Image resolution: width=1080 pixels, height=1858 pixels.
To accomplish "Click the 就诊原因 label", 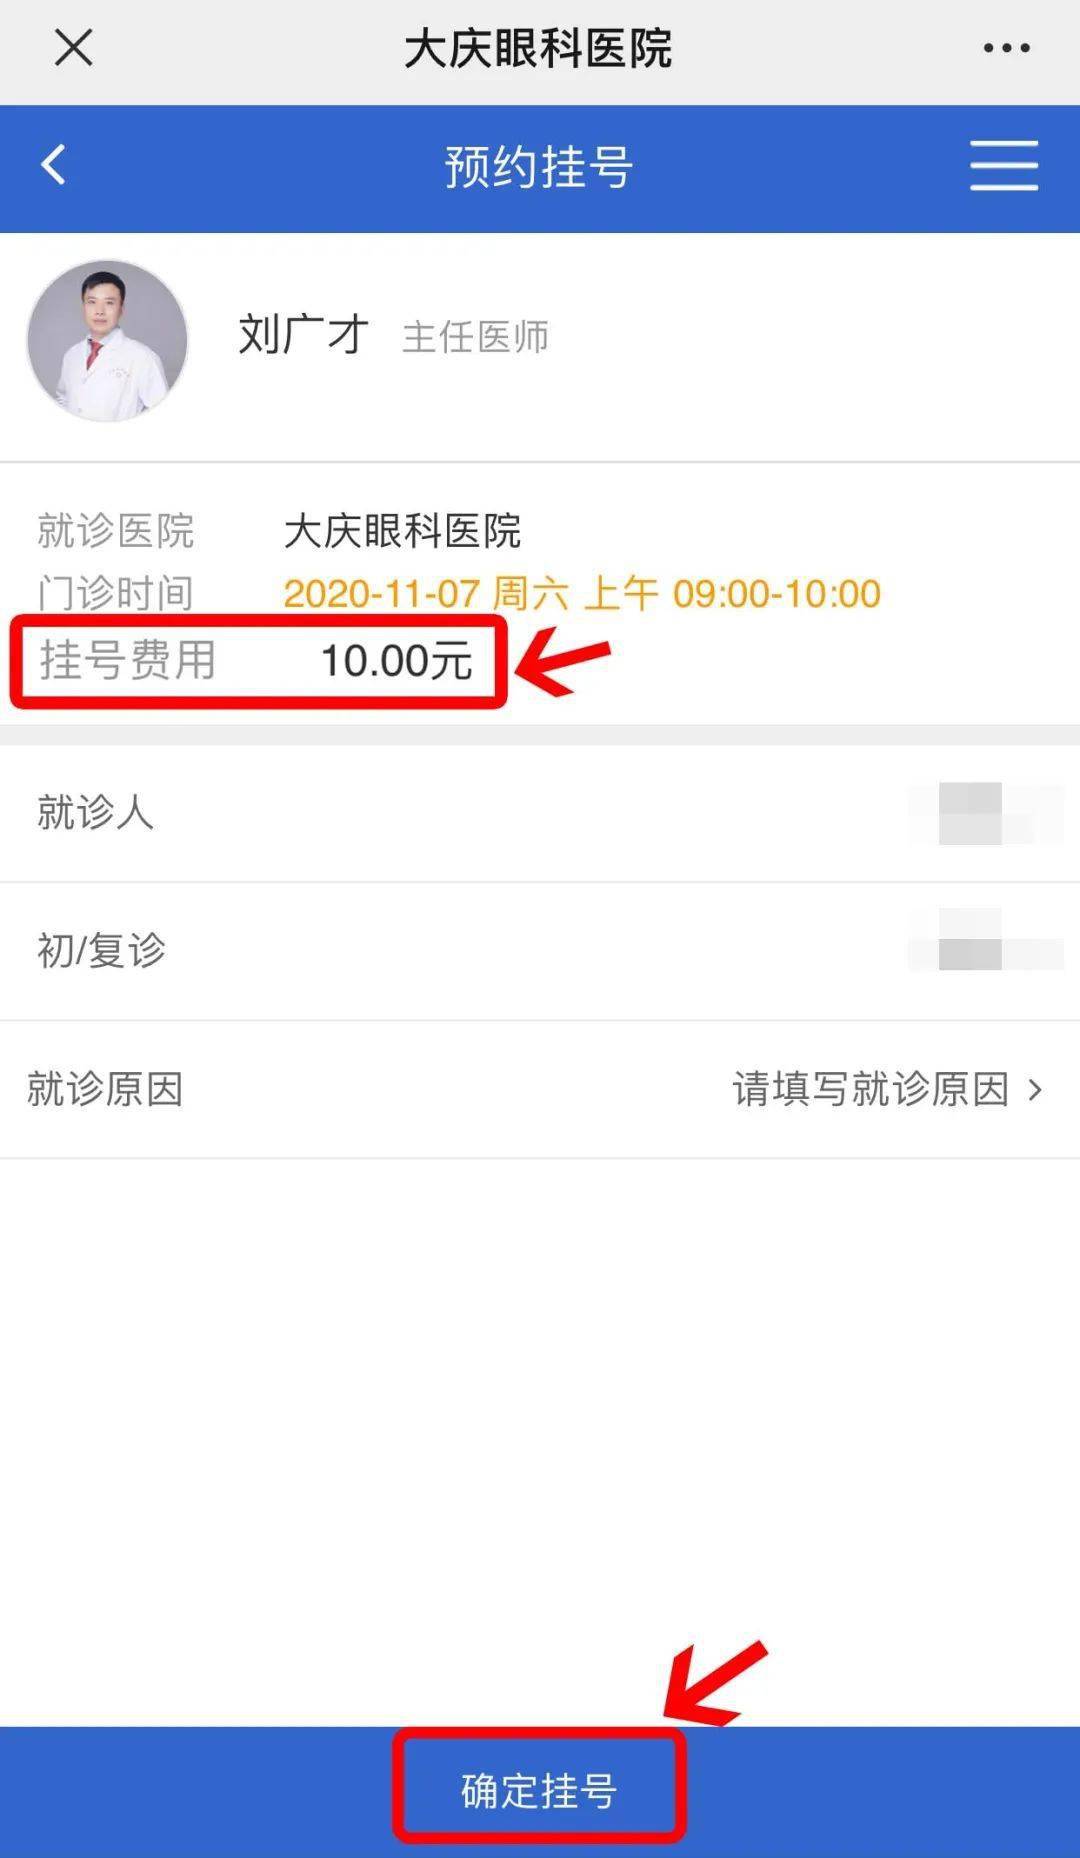I will 105,1089.
